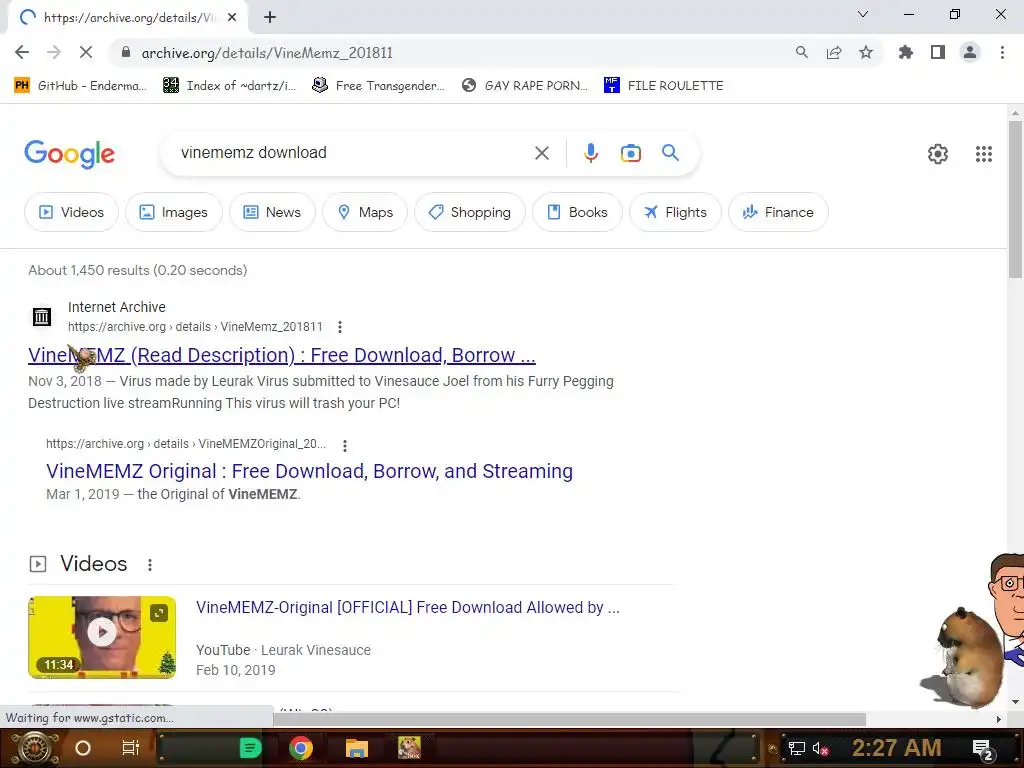Open the Google apps grid
The width and height of the screenshot is (1024, 768).
(x=984, y=153)
